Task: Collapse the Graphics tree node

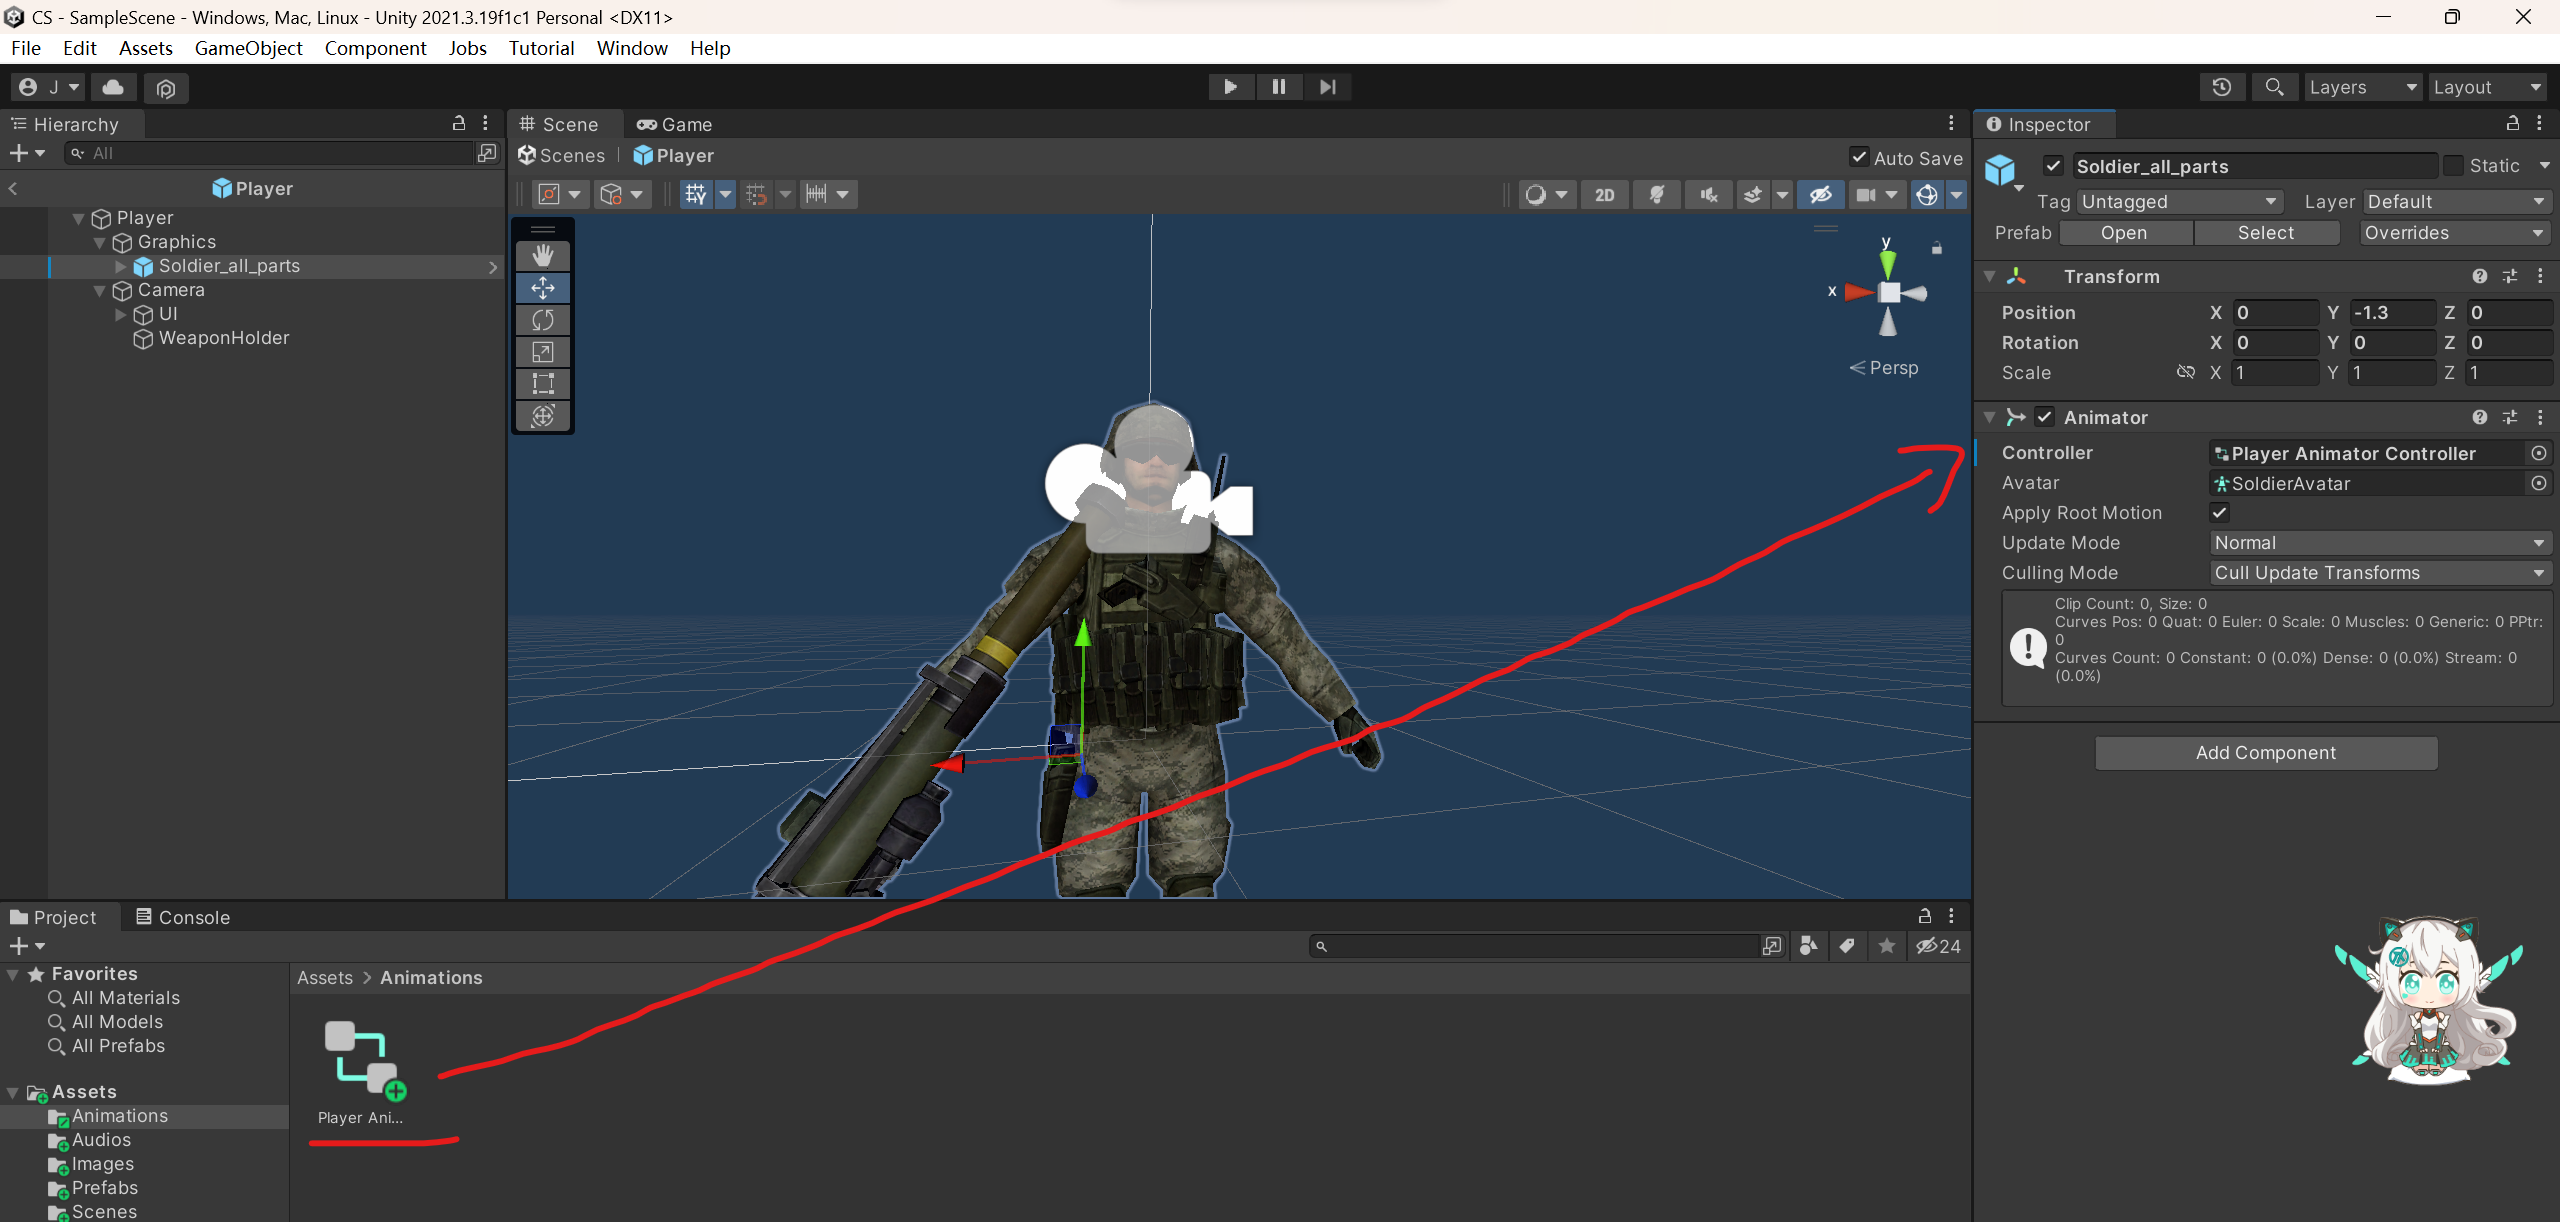Action: (x=99, y=242)
